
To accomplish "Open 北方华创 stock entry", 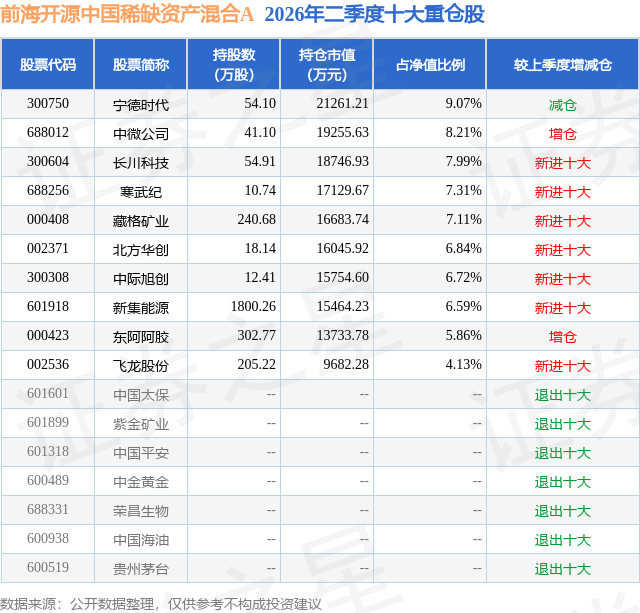I will 141,250.
